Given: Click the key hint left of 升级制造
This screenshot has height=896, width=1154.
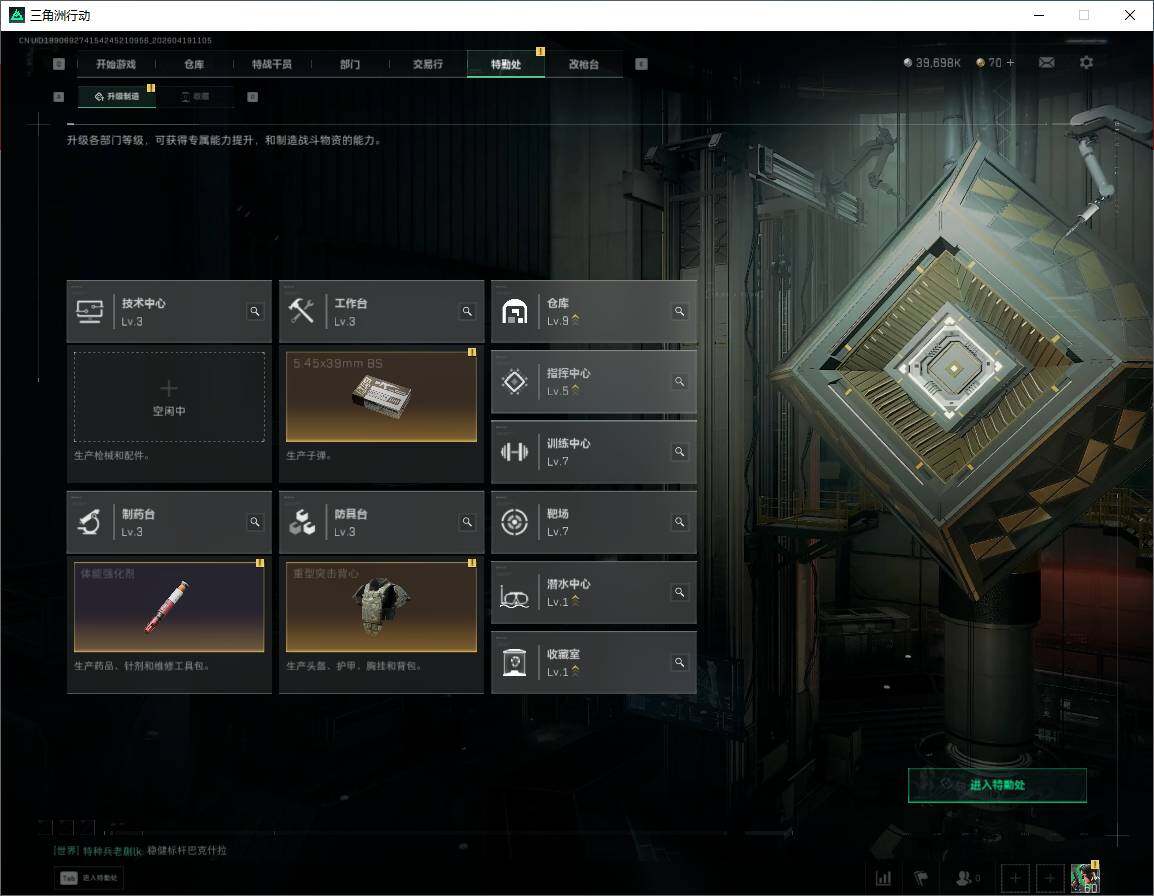Looking at the screenshot, I should (x=59, y=96).
